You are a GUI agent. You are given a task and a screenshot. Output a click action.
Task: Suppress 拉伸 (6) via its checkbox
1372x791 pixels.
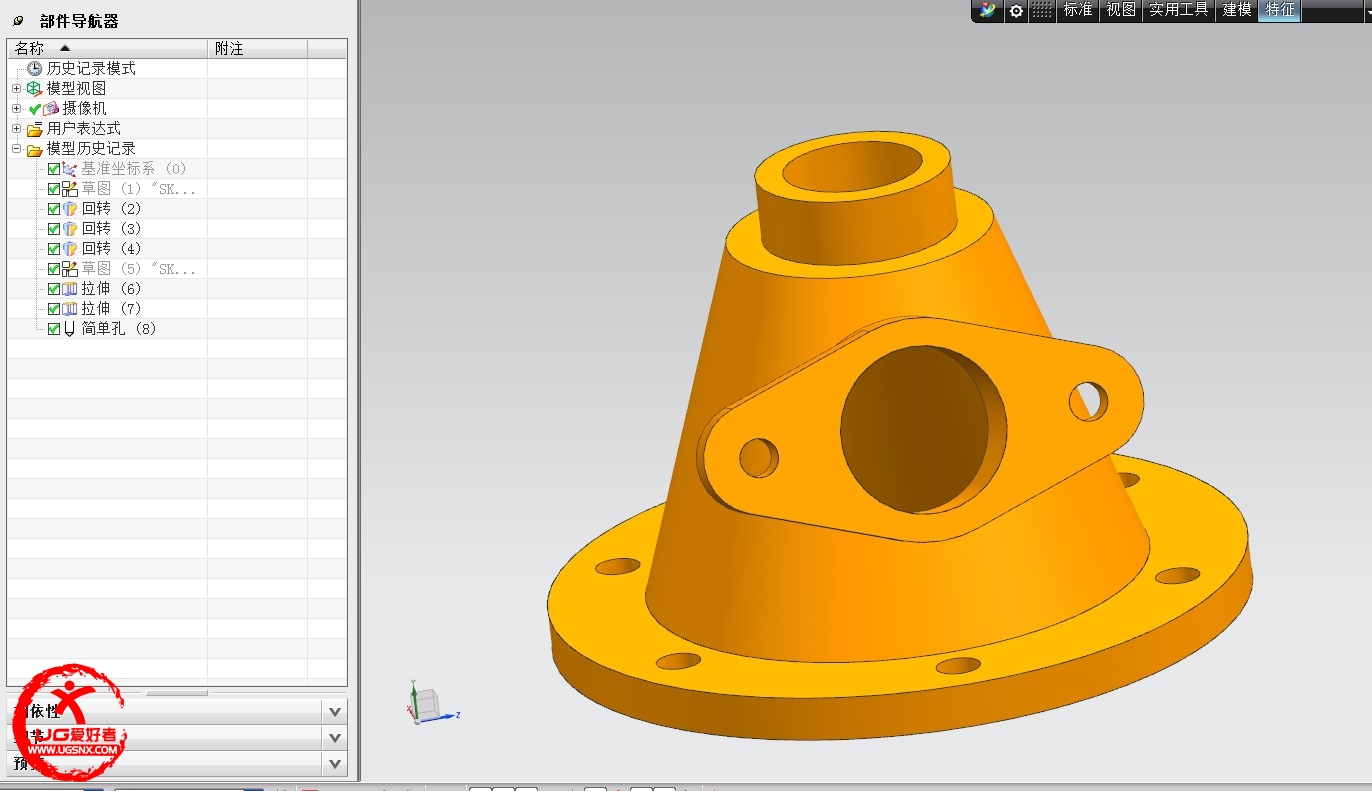54,289
